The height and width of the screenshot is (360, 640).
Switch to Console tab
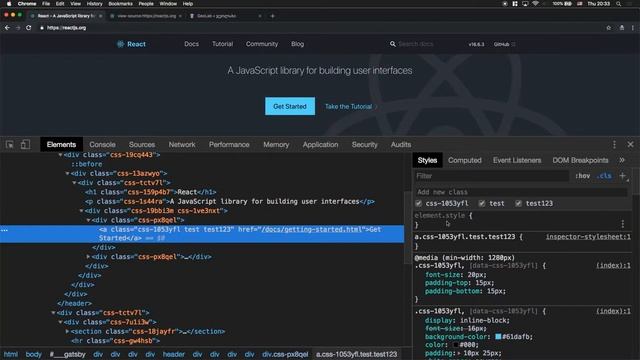(102, 144)
